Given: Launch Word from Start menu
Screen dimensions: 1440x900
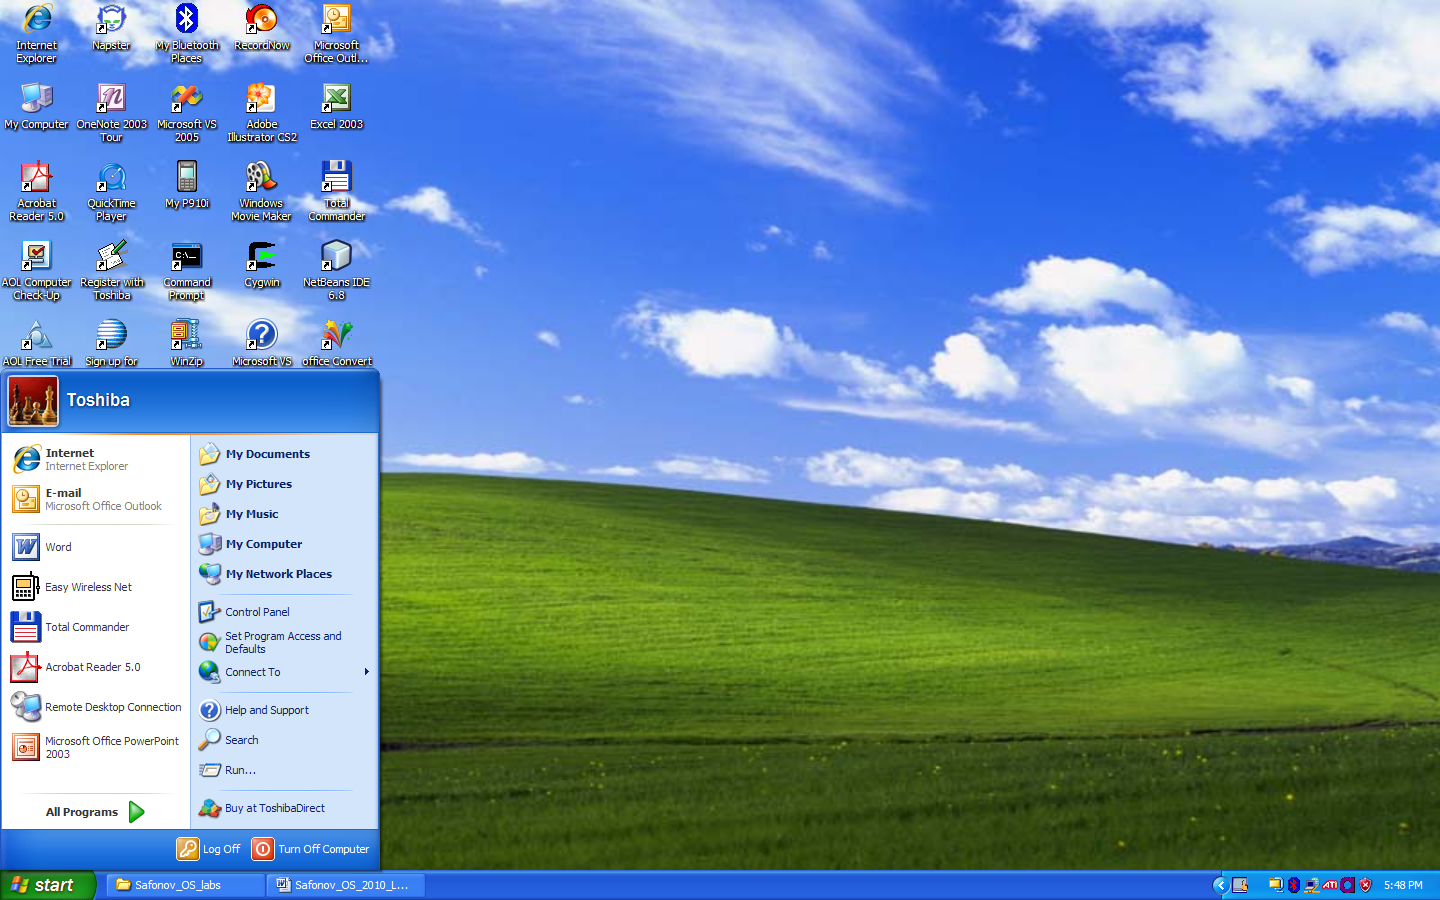Looking at the screenshot, I should coord(96,547).
